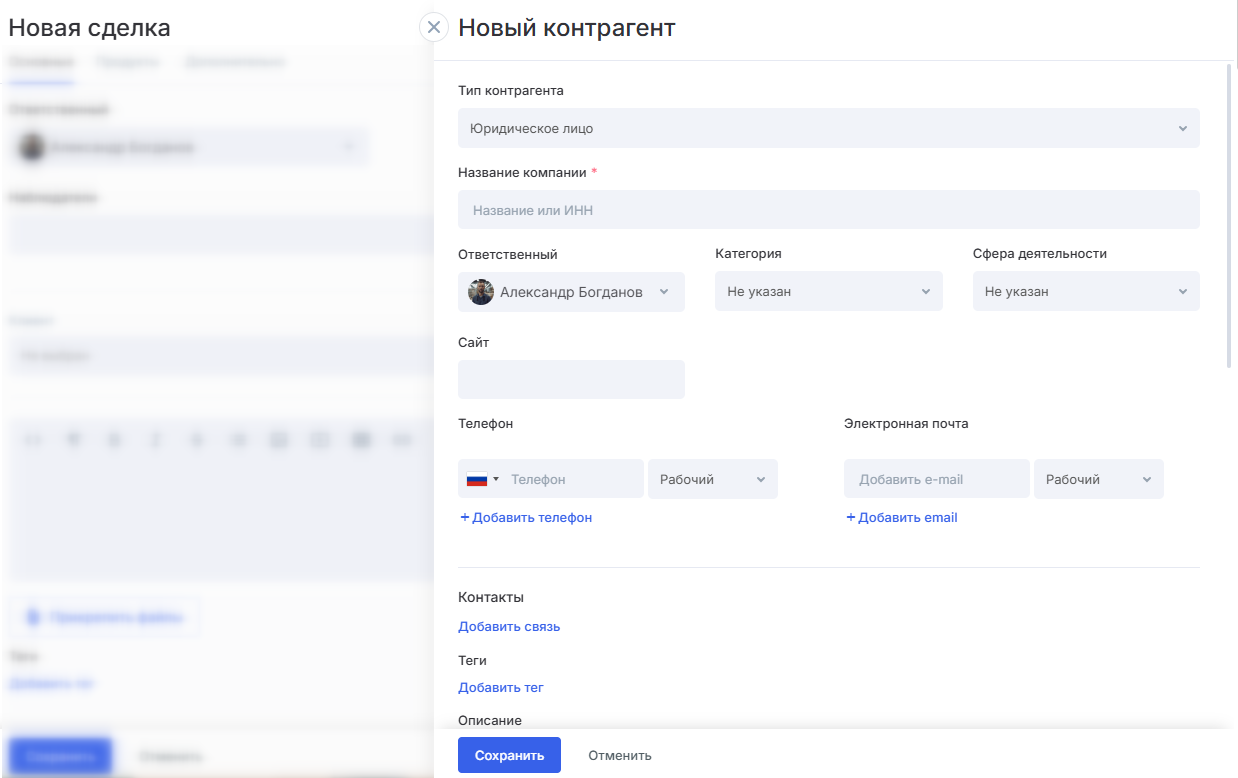Open Тип контрагента dropdown
Screen dimensions: 1238x778
coord(828,128)
